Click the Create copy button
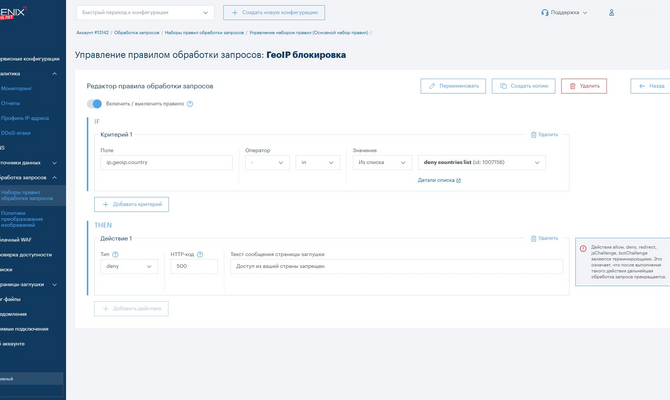The height and width of the screenshot is (400, 670). [x=523, y=86]
